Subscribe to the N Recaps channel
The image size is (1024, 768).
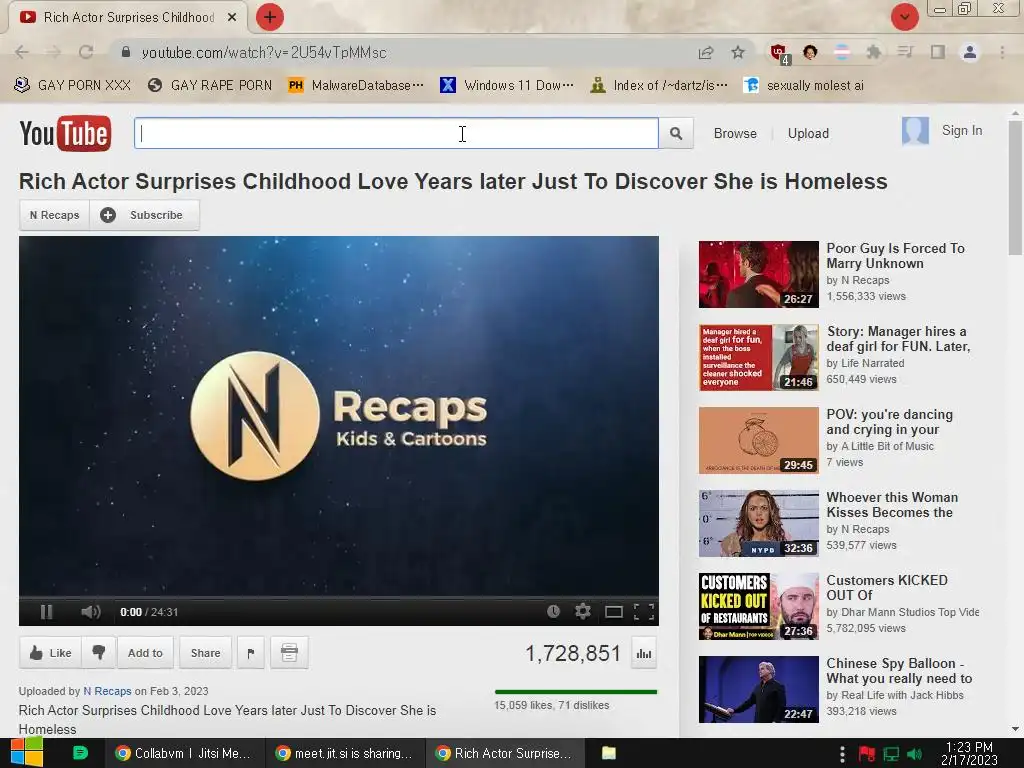coord(144,215)
